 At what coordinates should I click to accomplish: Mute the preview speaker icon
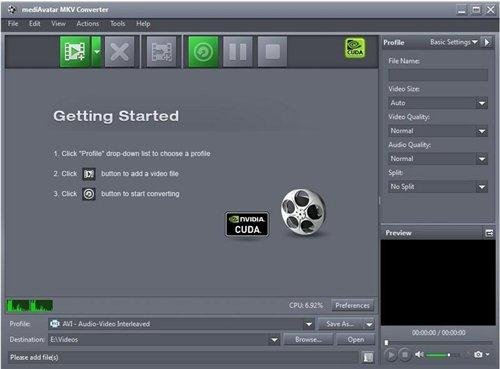pos(419,355)
